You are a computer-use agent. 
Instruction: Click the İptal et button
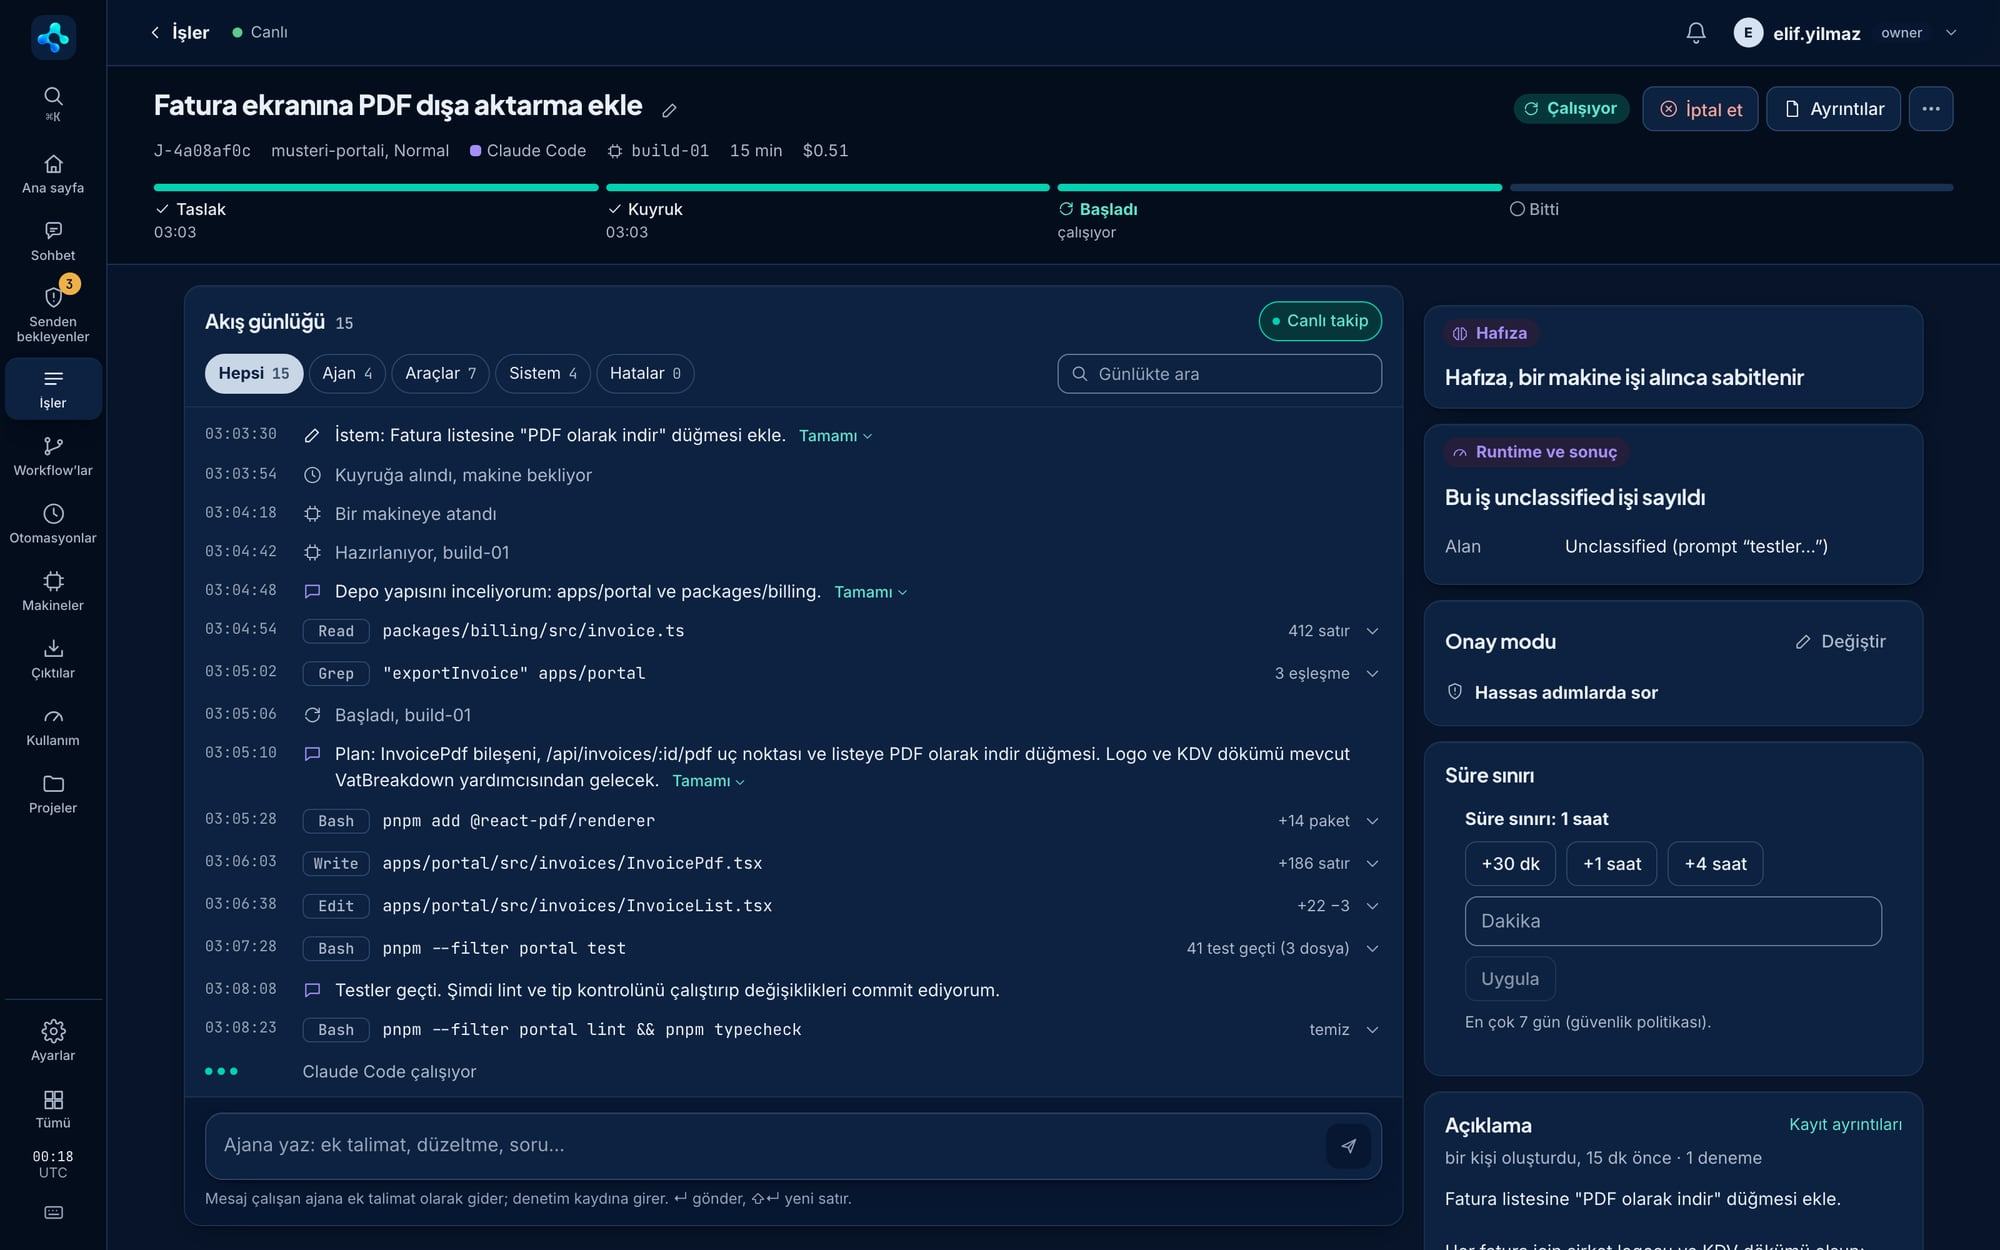pos(1700,109)
